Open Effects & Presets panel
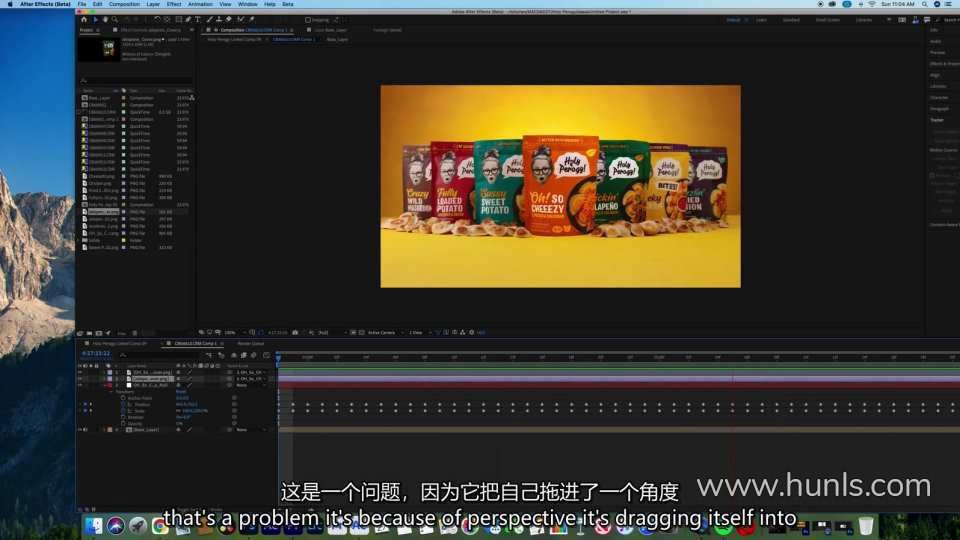The width and height of the screenshot is (960, 540). click(945, 64)
